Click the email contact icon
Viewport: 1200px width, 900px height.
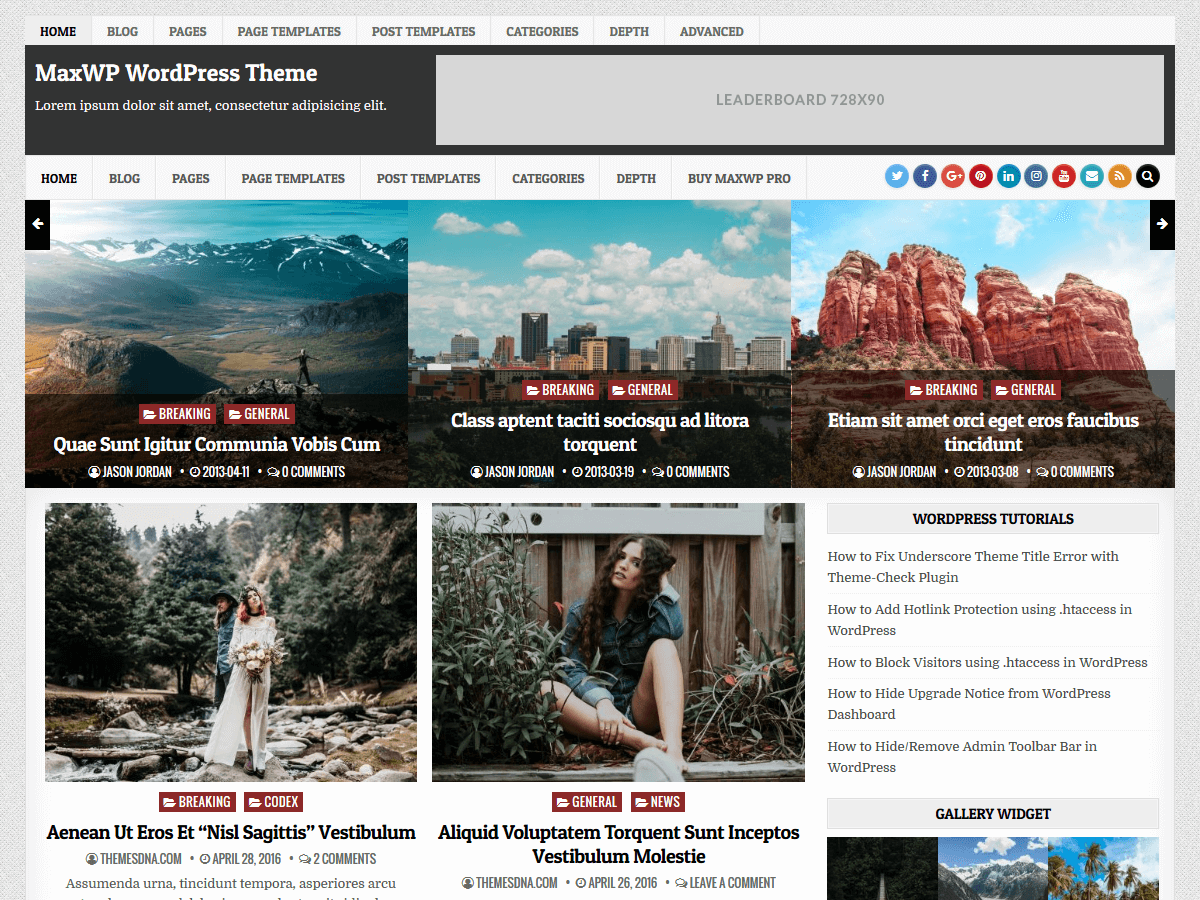[1091, 176]
